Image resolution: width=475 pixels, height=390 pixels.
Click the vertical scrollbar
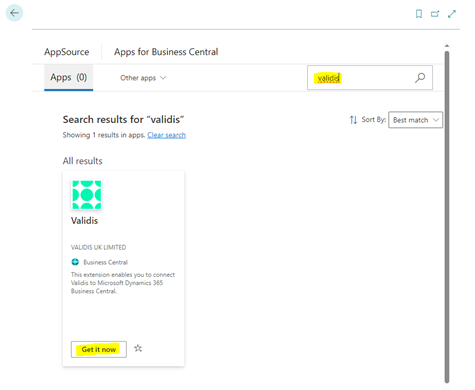click(447, 217)
